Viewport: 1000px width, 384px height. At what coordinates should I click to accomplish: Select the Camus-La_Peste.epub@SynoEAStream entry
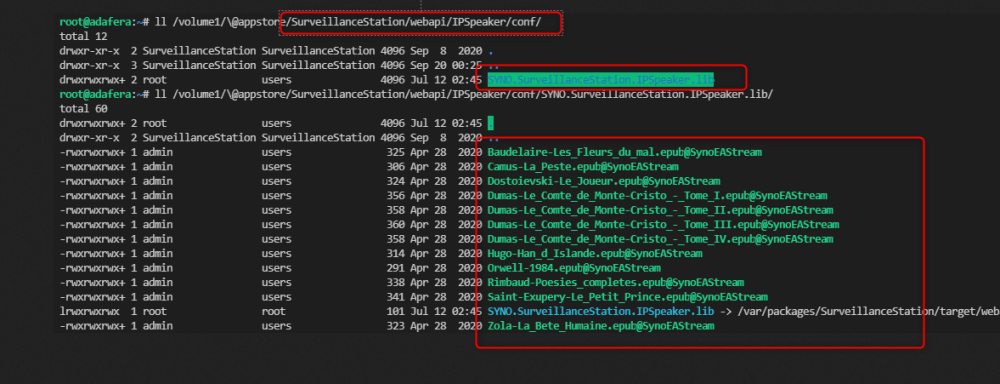583,167
